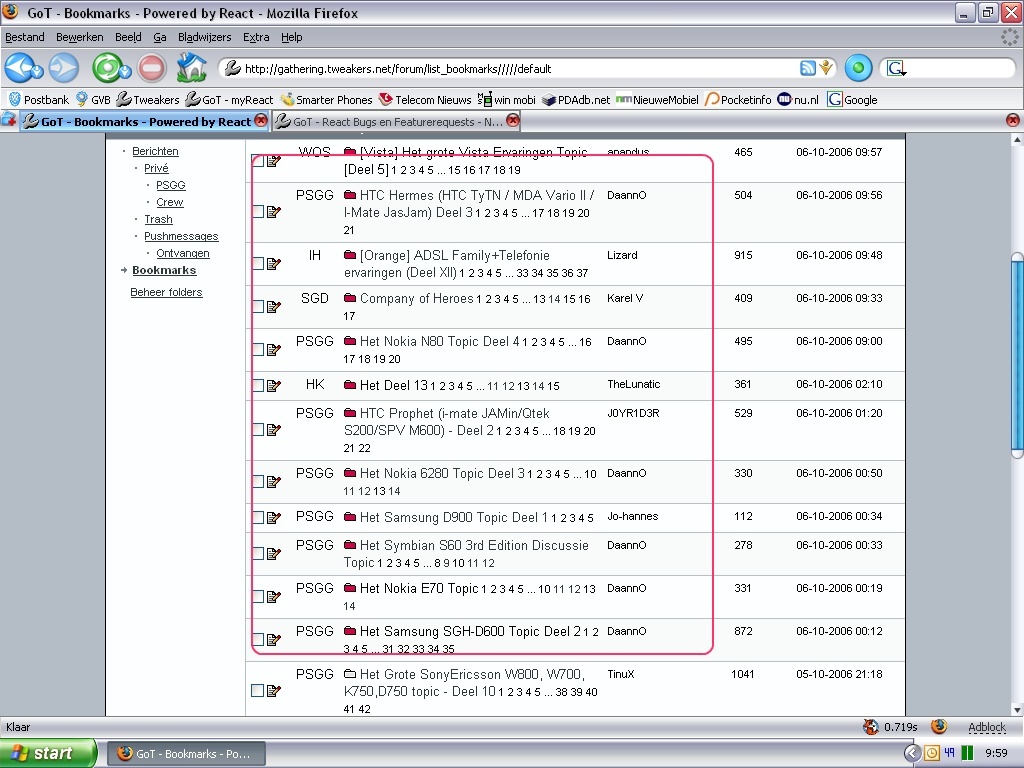Open the Postbank bookmark toolbar item
This screenshot has height=768, width=1024.
(x=39, y=99)
